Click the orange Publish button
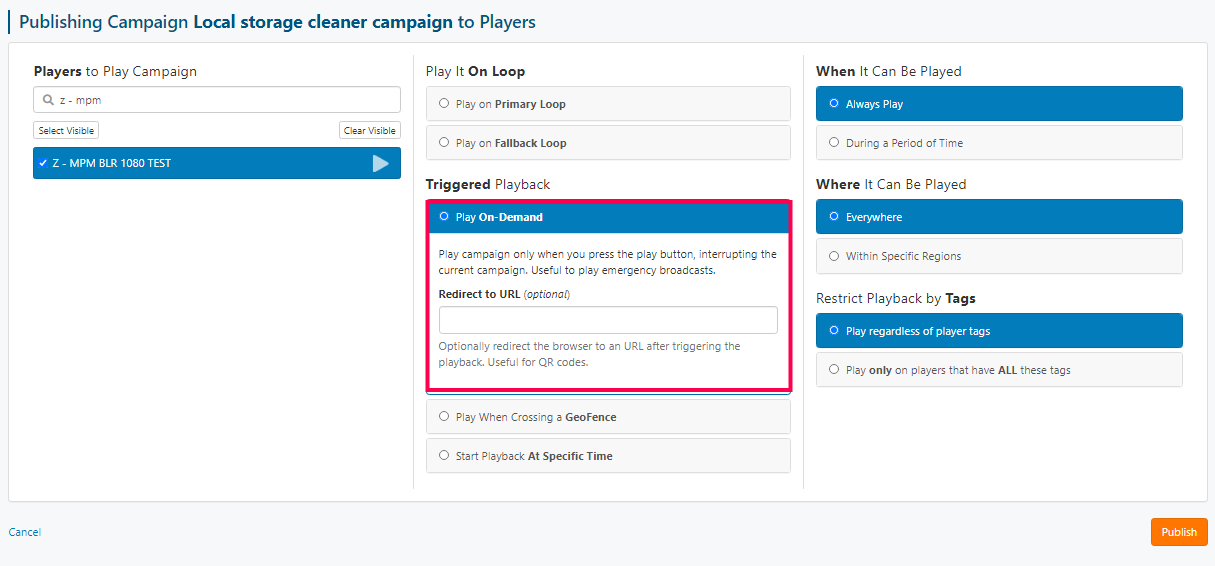Viewport: 1215px width, 566px height. [1179, 532]
